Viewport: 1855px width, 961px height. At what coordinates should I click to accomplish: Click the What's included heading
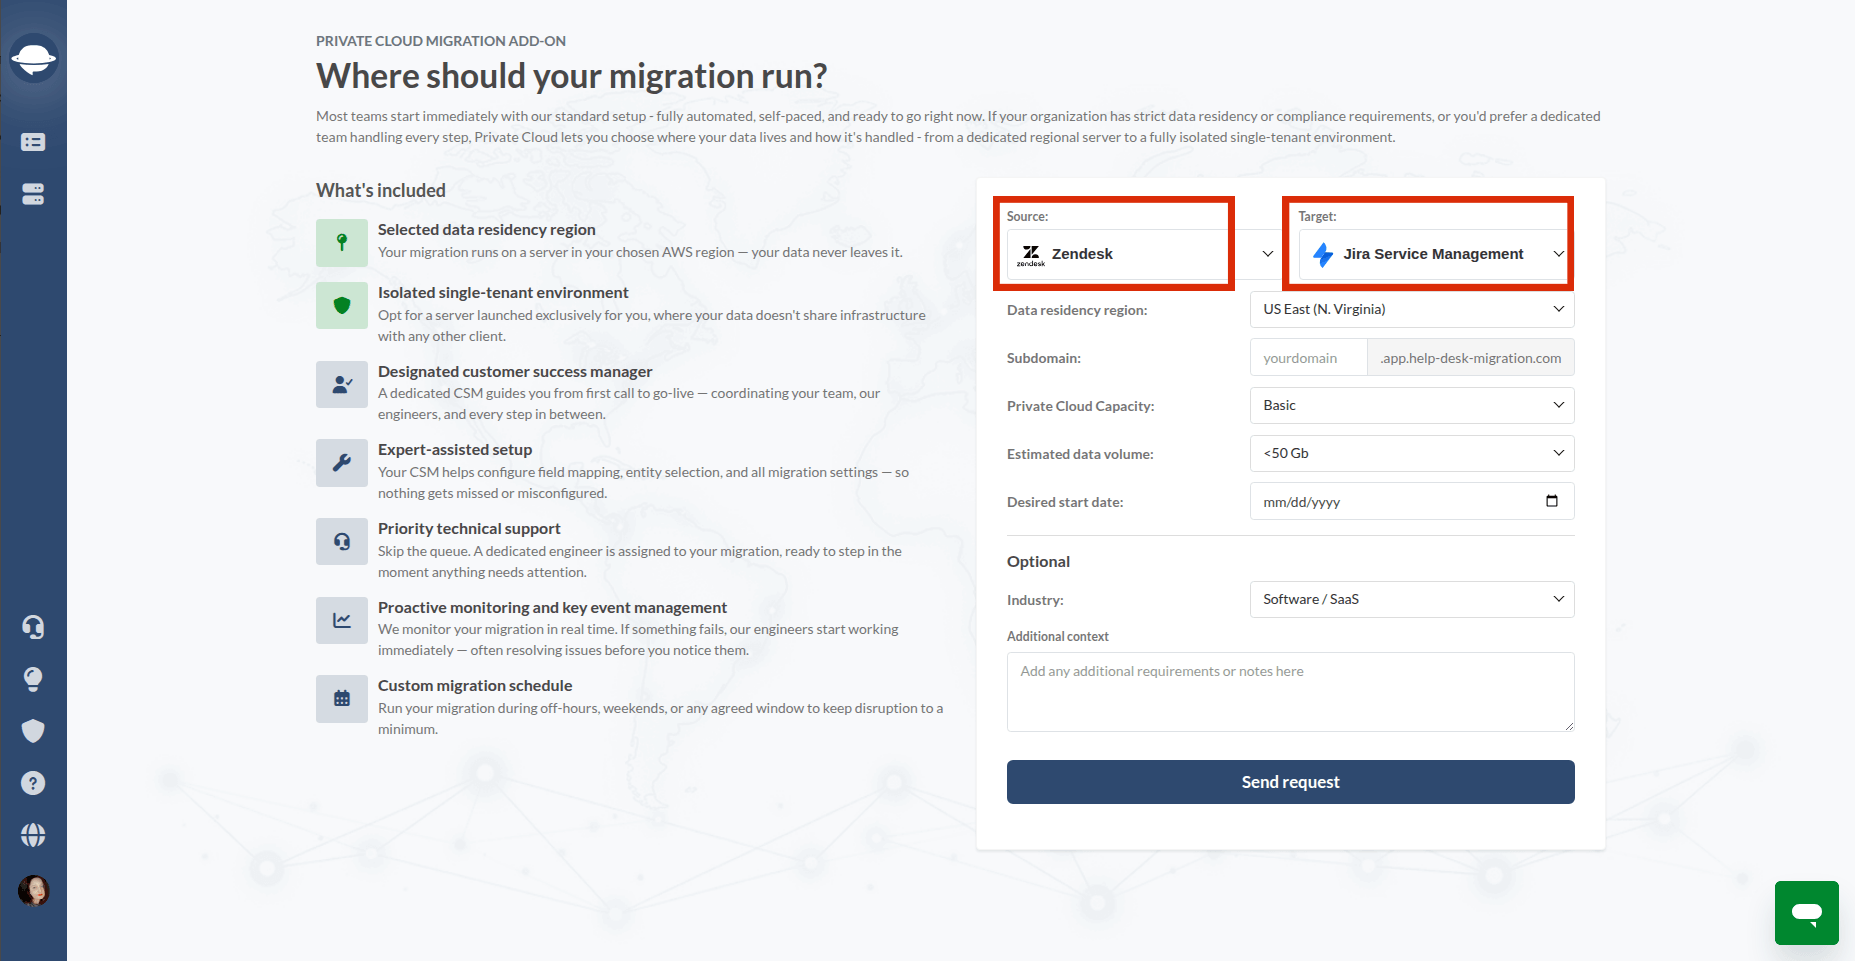[x=381, y=190]
